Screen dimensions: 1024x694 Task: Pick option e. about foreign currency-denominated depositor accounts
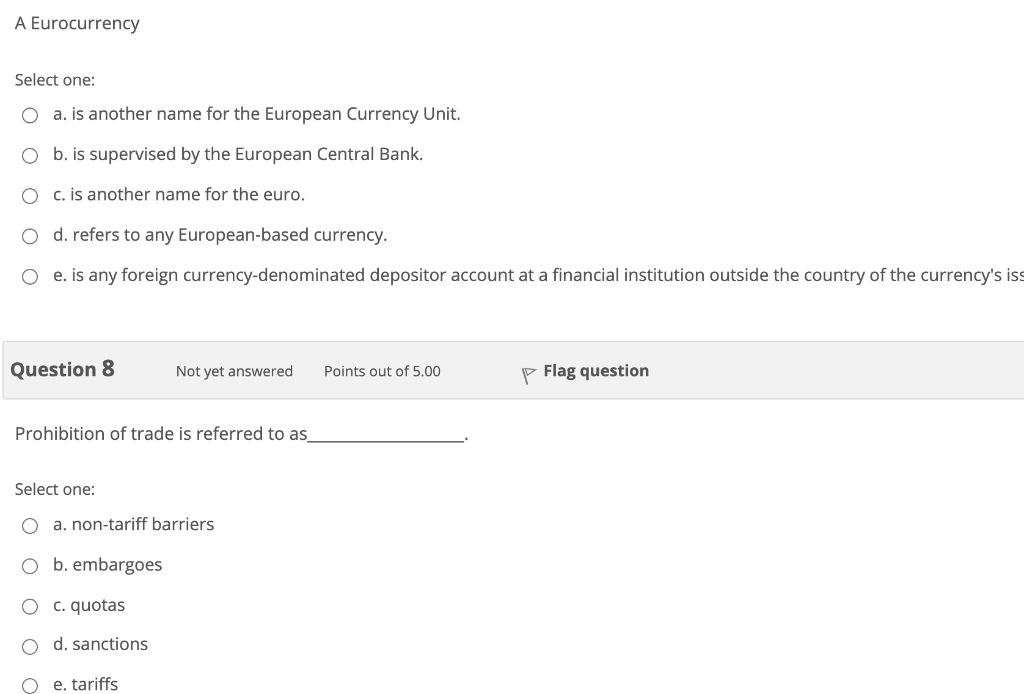(x=30, y=276)
